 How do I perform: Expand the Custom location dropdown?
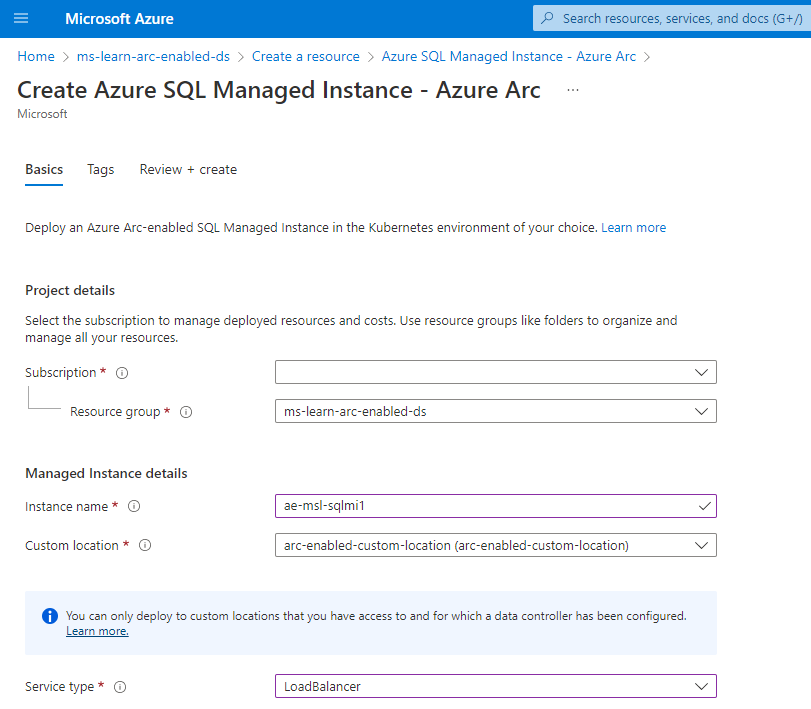pos(495,545)
